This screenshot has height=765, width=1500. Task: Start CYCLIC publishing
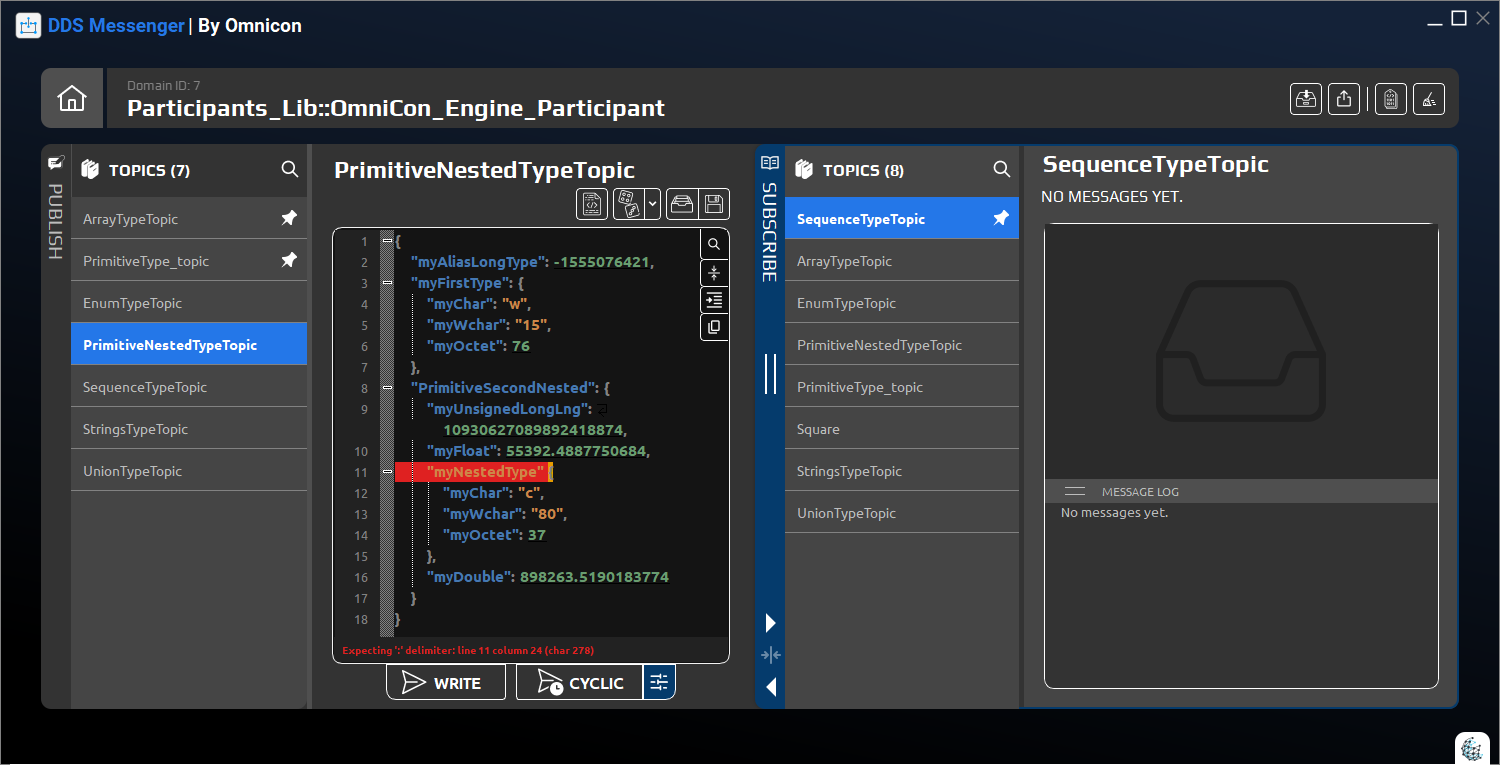point(578,682)
